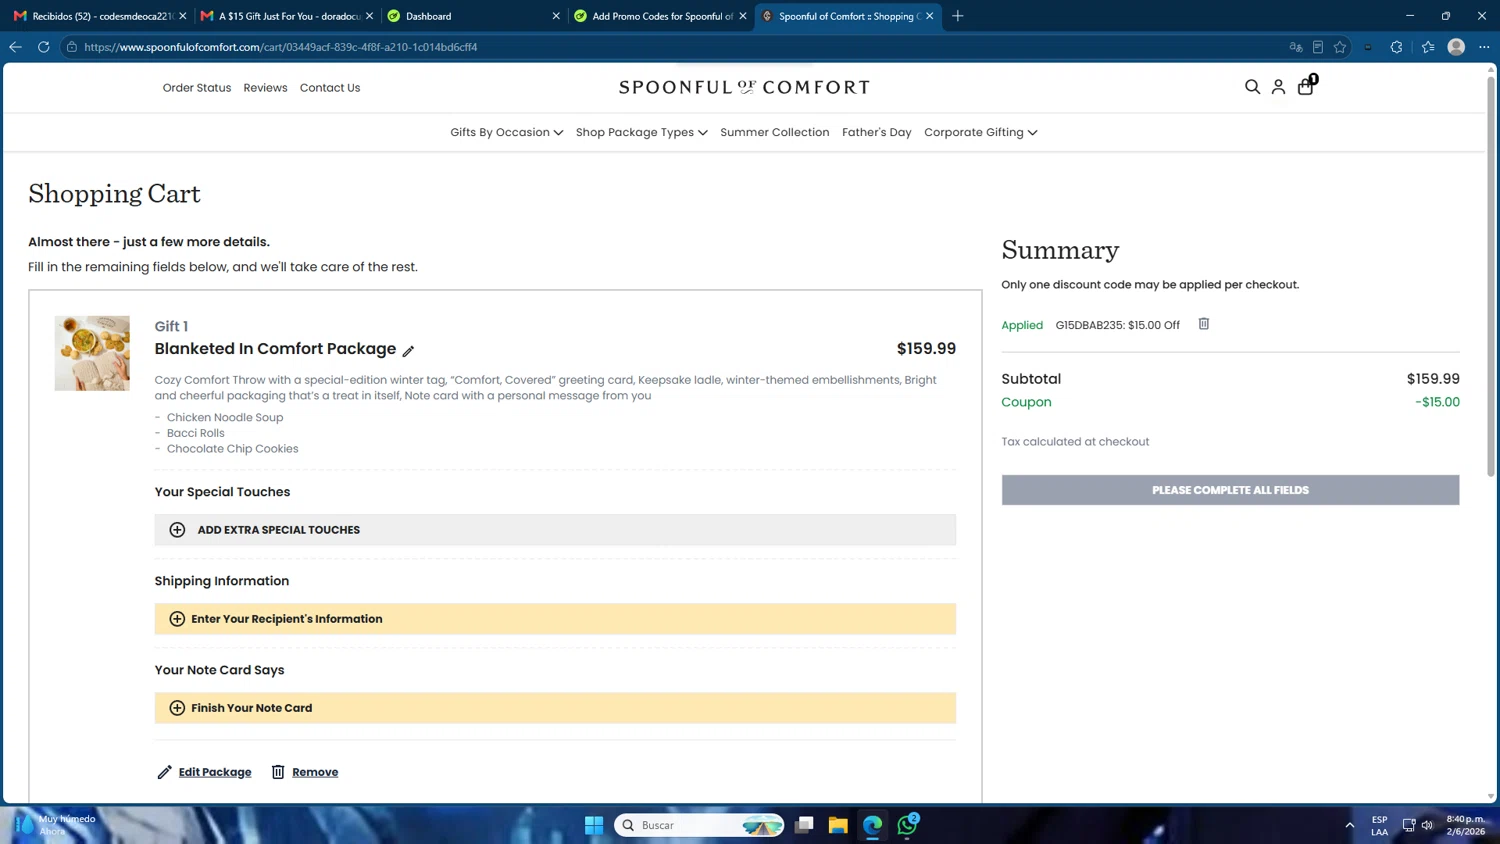Open the account profile icon
Screen dimensions: 1500x844
(1278, 87)
